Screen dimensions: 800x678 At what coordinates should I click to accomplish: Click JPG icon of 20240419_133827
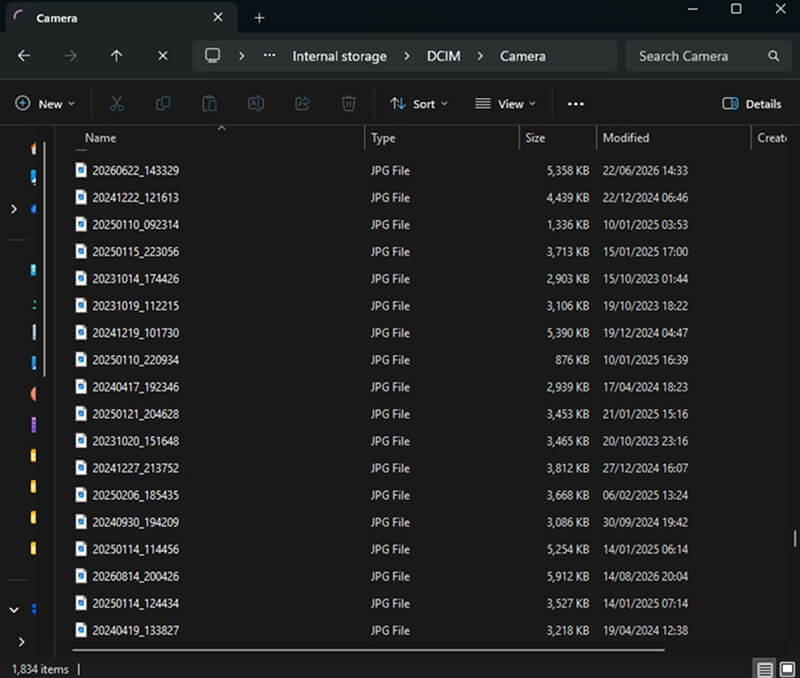[81, 630]
